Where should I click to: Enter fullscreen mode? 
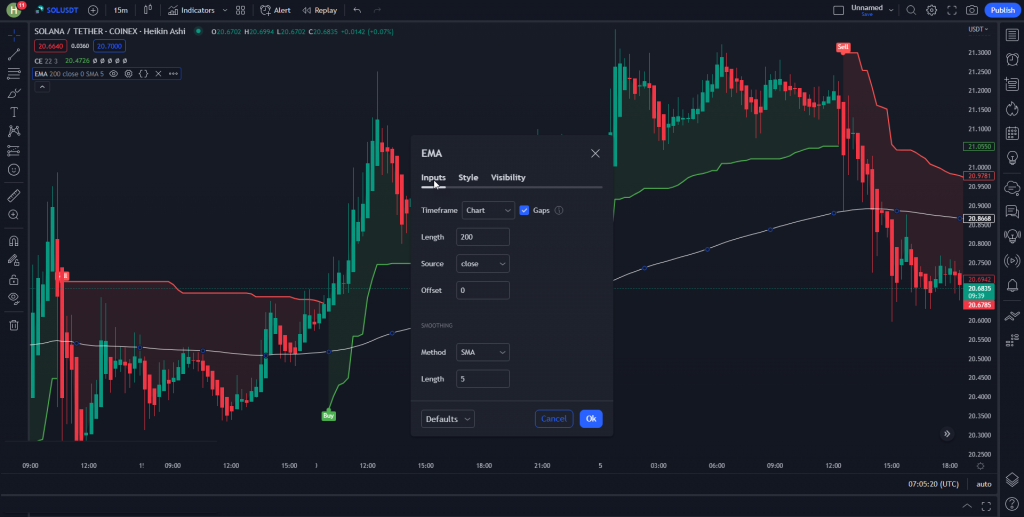point(952,10)
